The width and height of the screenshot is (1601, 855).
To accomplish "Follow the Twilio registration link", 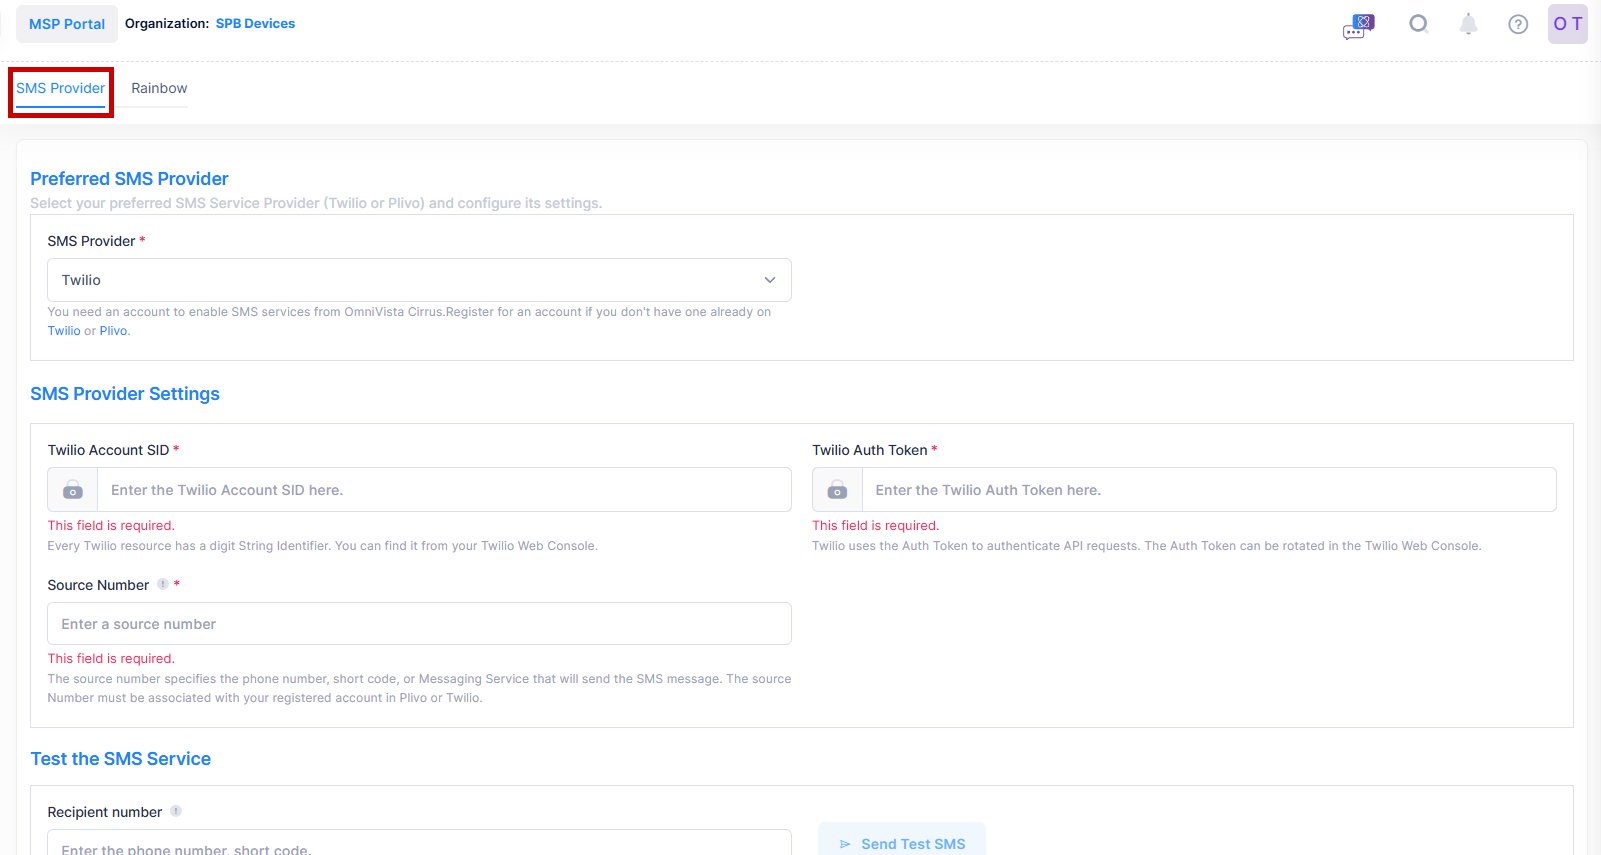I will (64, 331).
